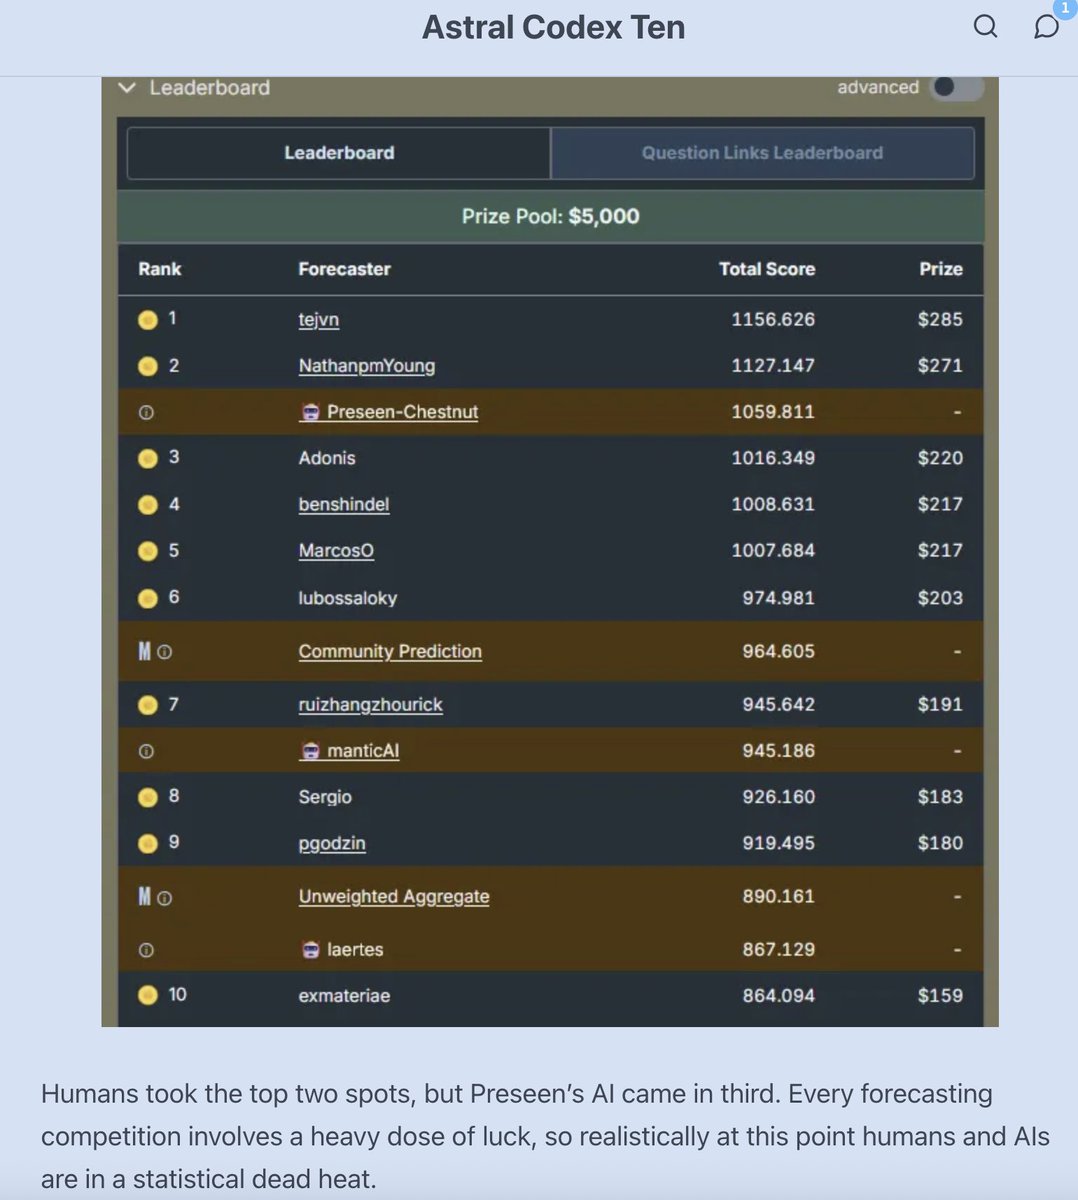Click the score 1156.626

click(773, 320)
